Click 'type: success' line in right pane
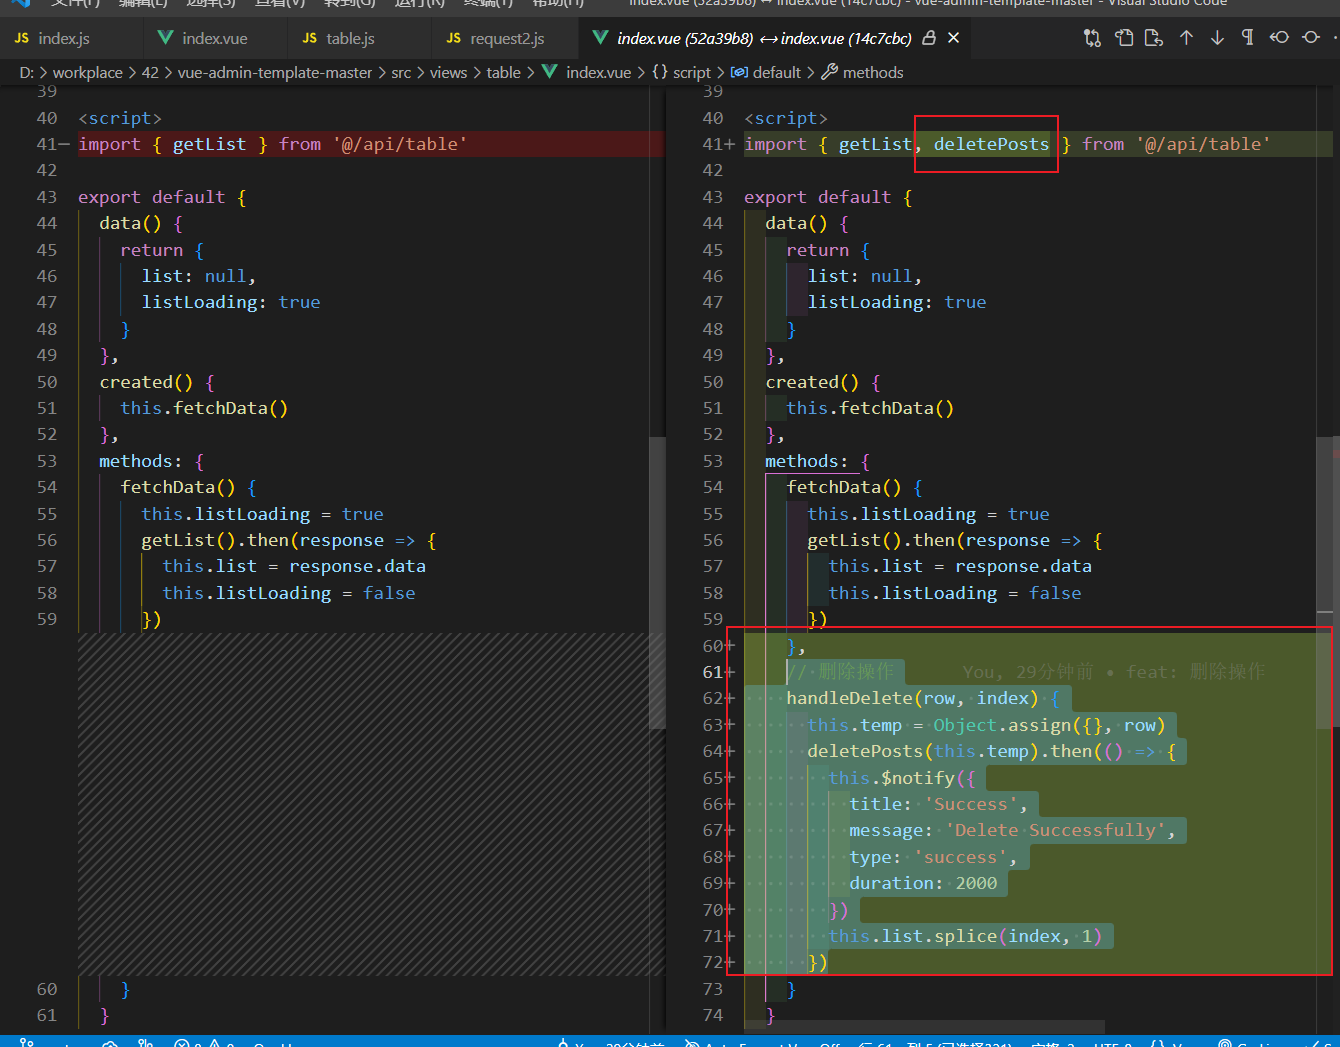Viewport: 1340px width, 1047px height. [x=933, y=857]
